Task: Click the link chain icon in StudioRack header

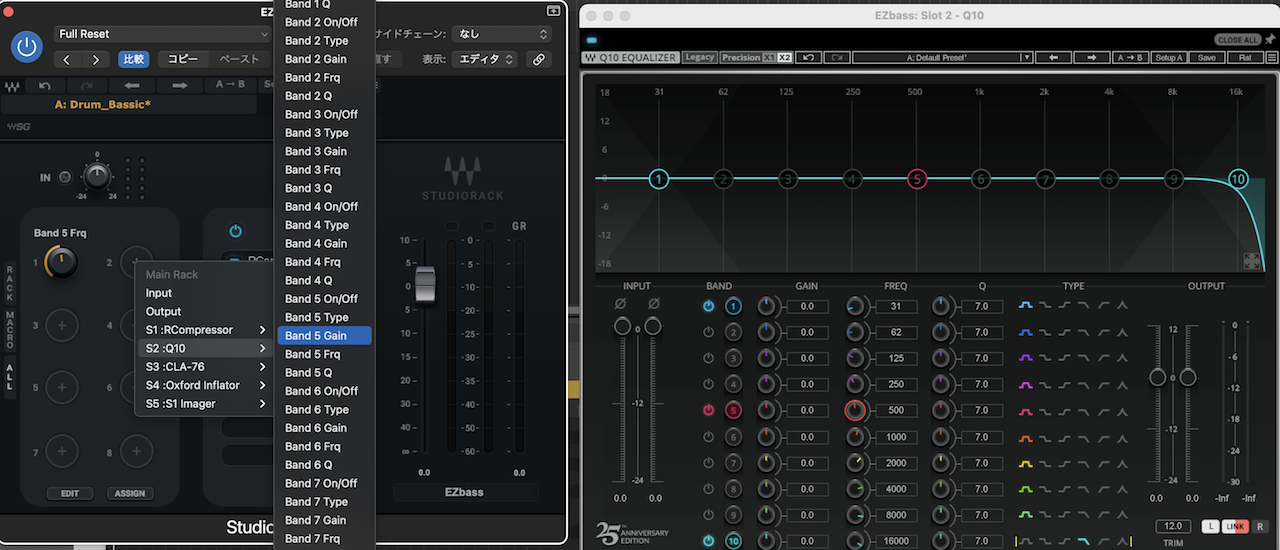Action: click(539, 59)
